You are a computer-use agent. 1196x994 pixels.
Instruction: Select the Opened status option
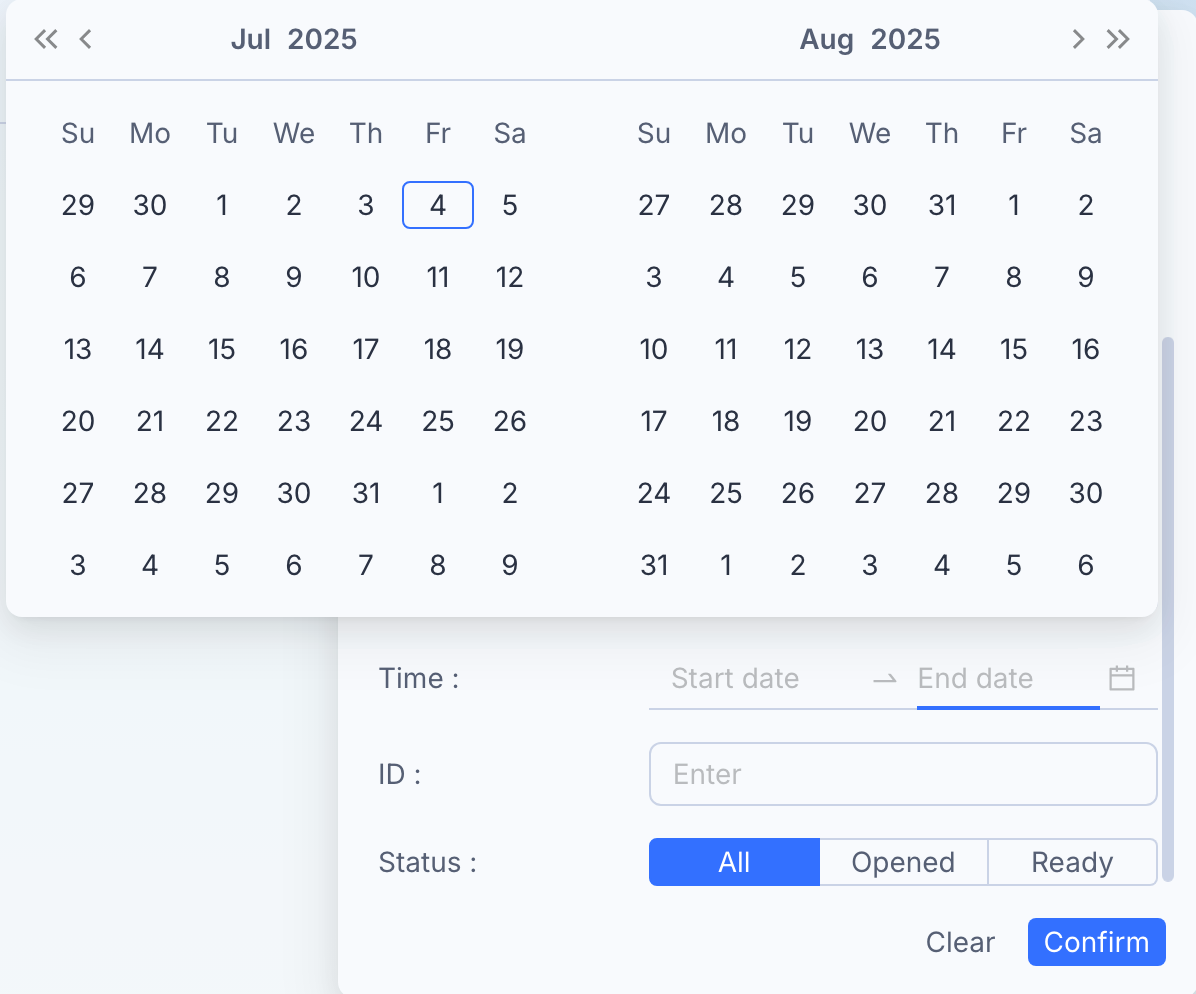pyautogui.click(x=904, y=862)
